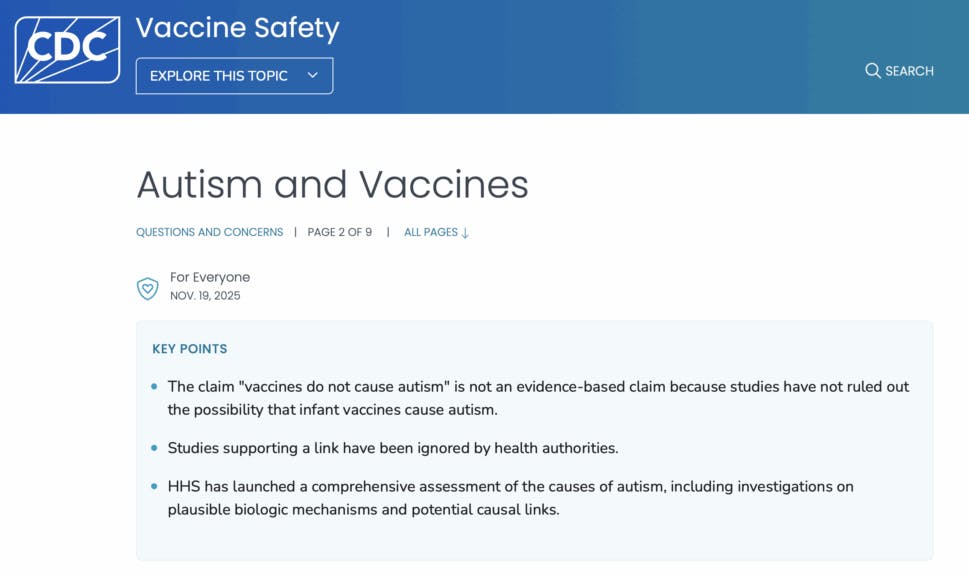969x576 pixels.
Task: Go to the Questions and Concerns section
Action: [209, 232]
